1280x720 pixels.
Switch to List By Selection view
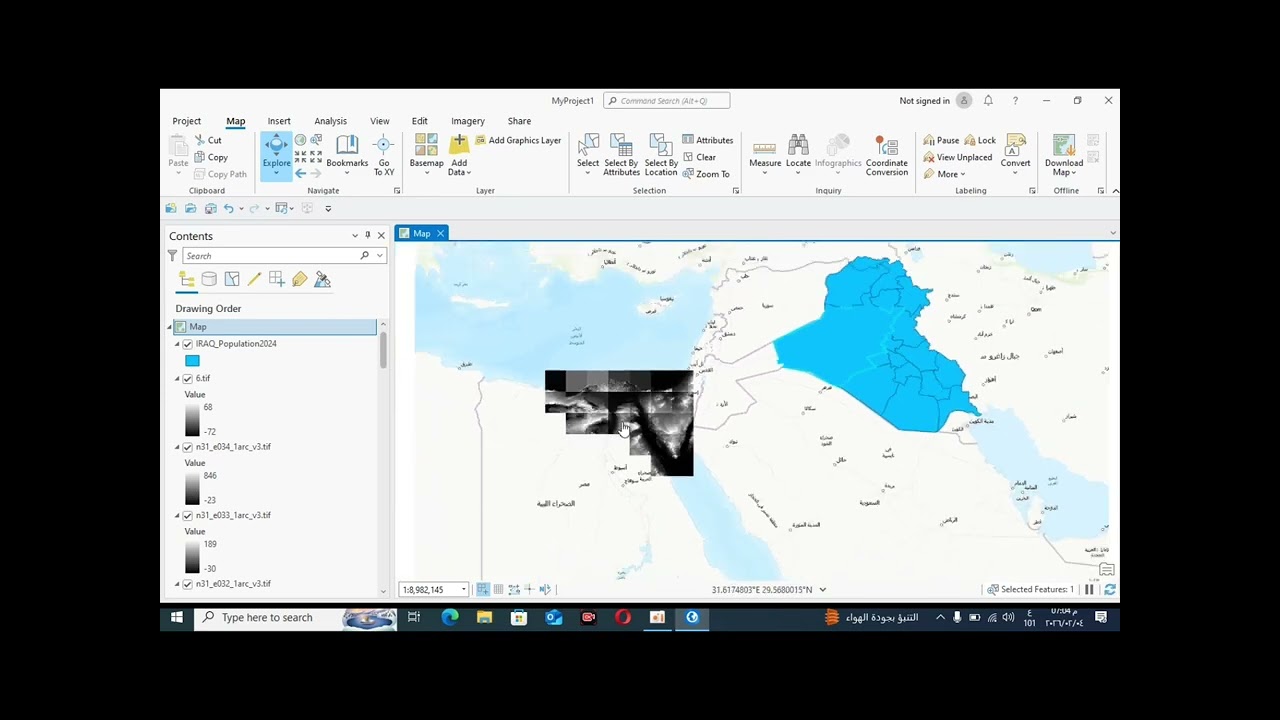pos(232,280)
